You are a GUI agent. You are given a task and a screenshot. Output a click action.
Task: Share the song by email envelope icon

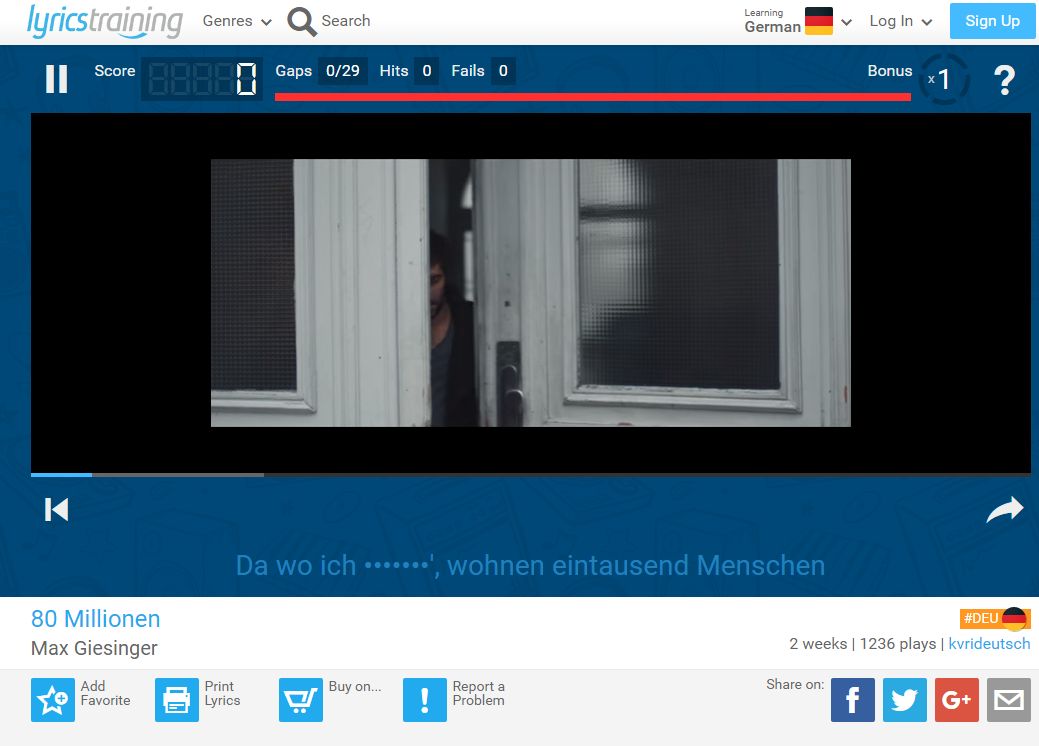pyautogui.click(x=1008, y=700)
